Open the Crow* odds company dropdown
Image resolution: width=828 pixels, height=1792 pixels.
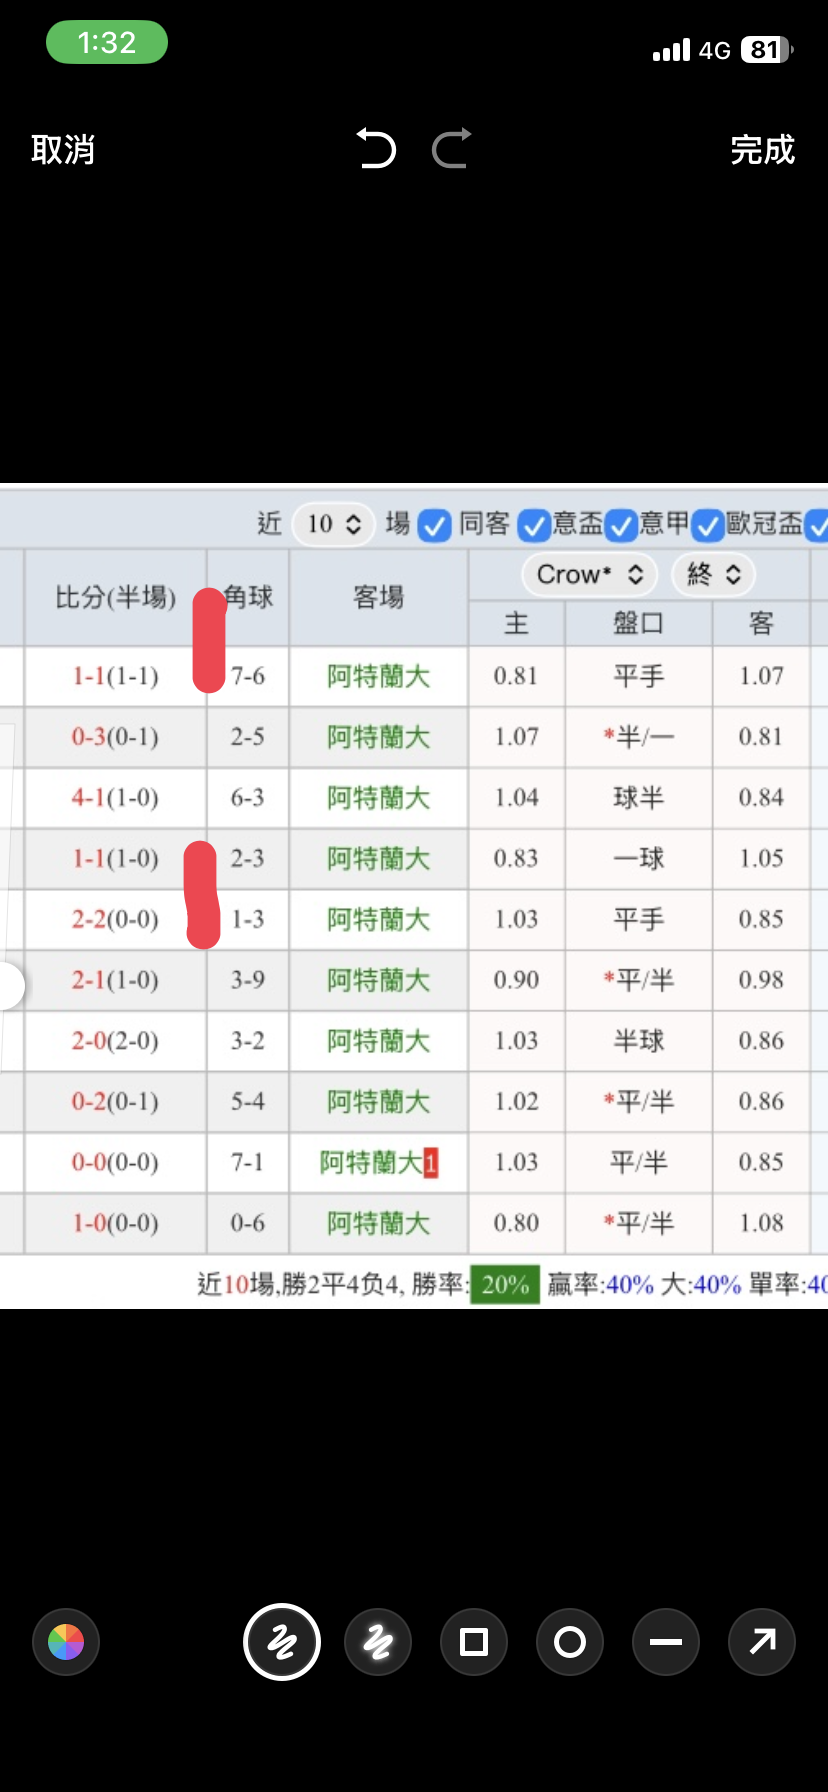tap(589, 574)
